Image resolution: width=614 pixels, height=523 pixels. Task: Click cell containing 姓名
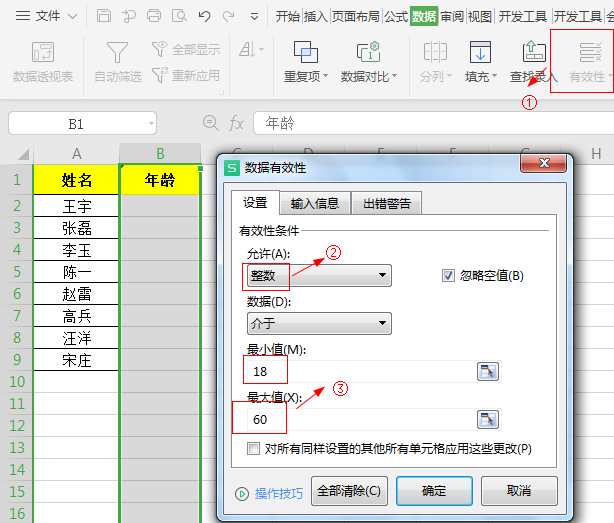pos(76,180)
